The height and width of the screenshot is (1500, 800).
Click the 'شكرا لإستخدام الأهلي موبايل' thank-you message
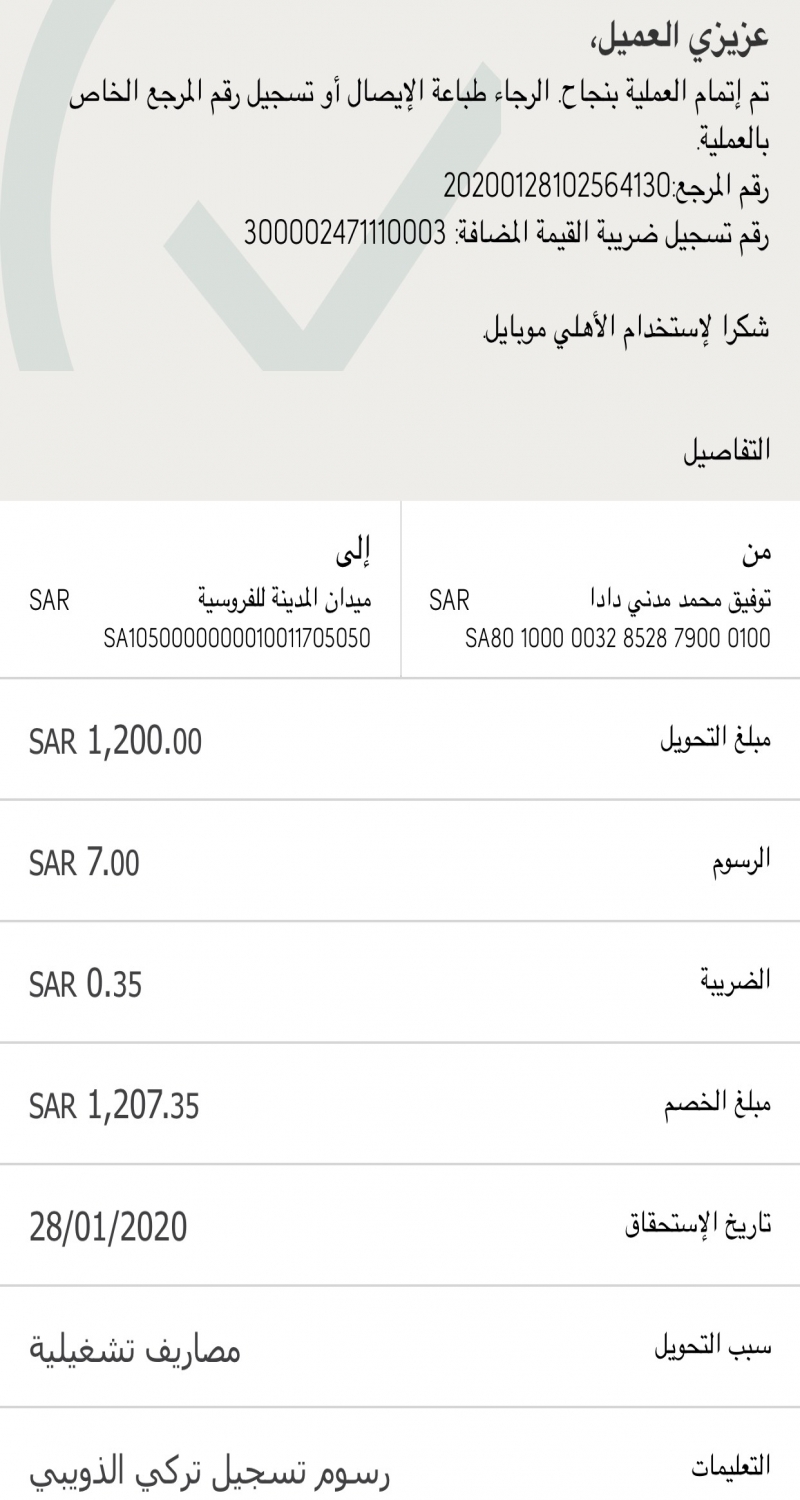tap(628, 329)
